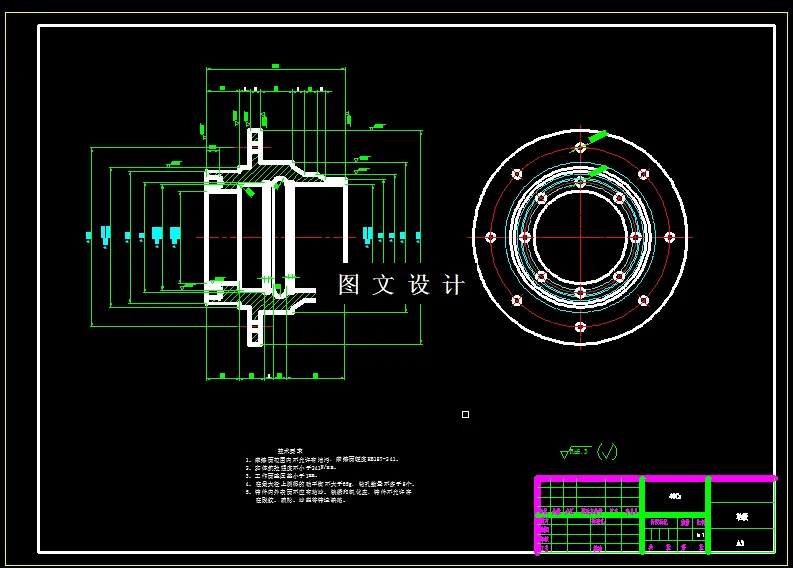Click the 40Cr material cell in title block
Screen dimensions: 793x568
click(675, 496)
